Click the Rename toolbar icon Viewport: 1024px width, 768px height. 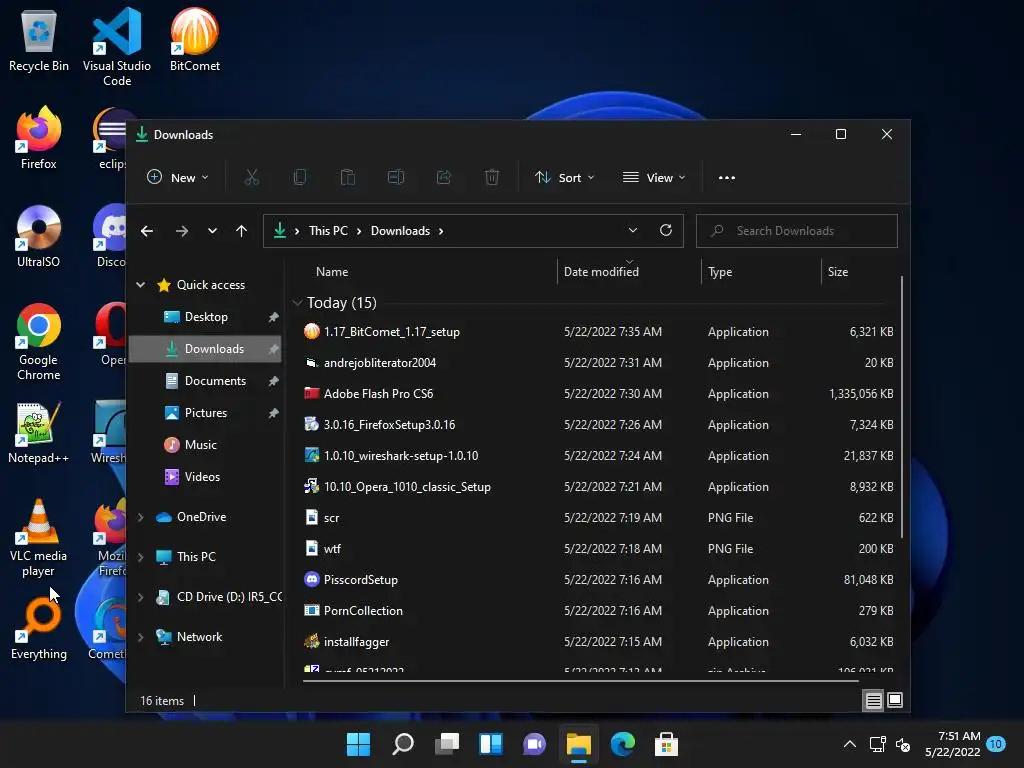(396, 178)
